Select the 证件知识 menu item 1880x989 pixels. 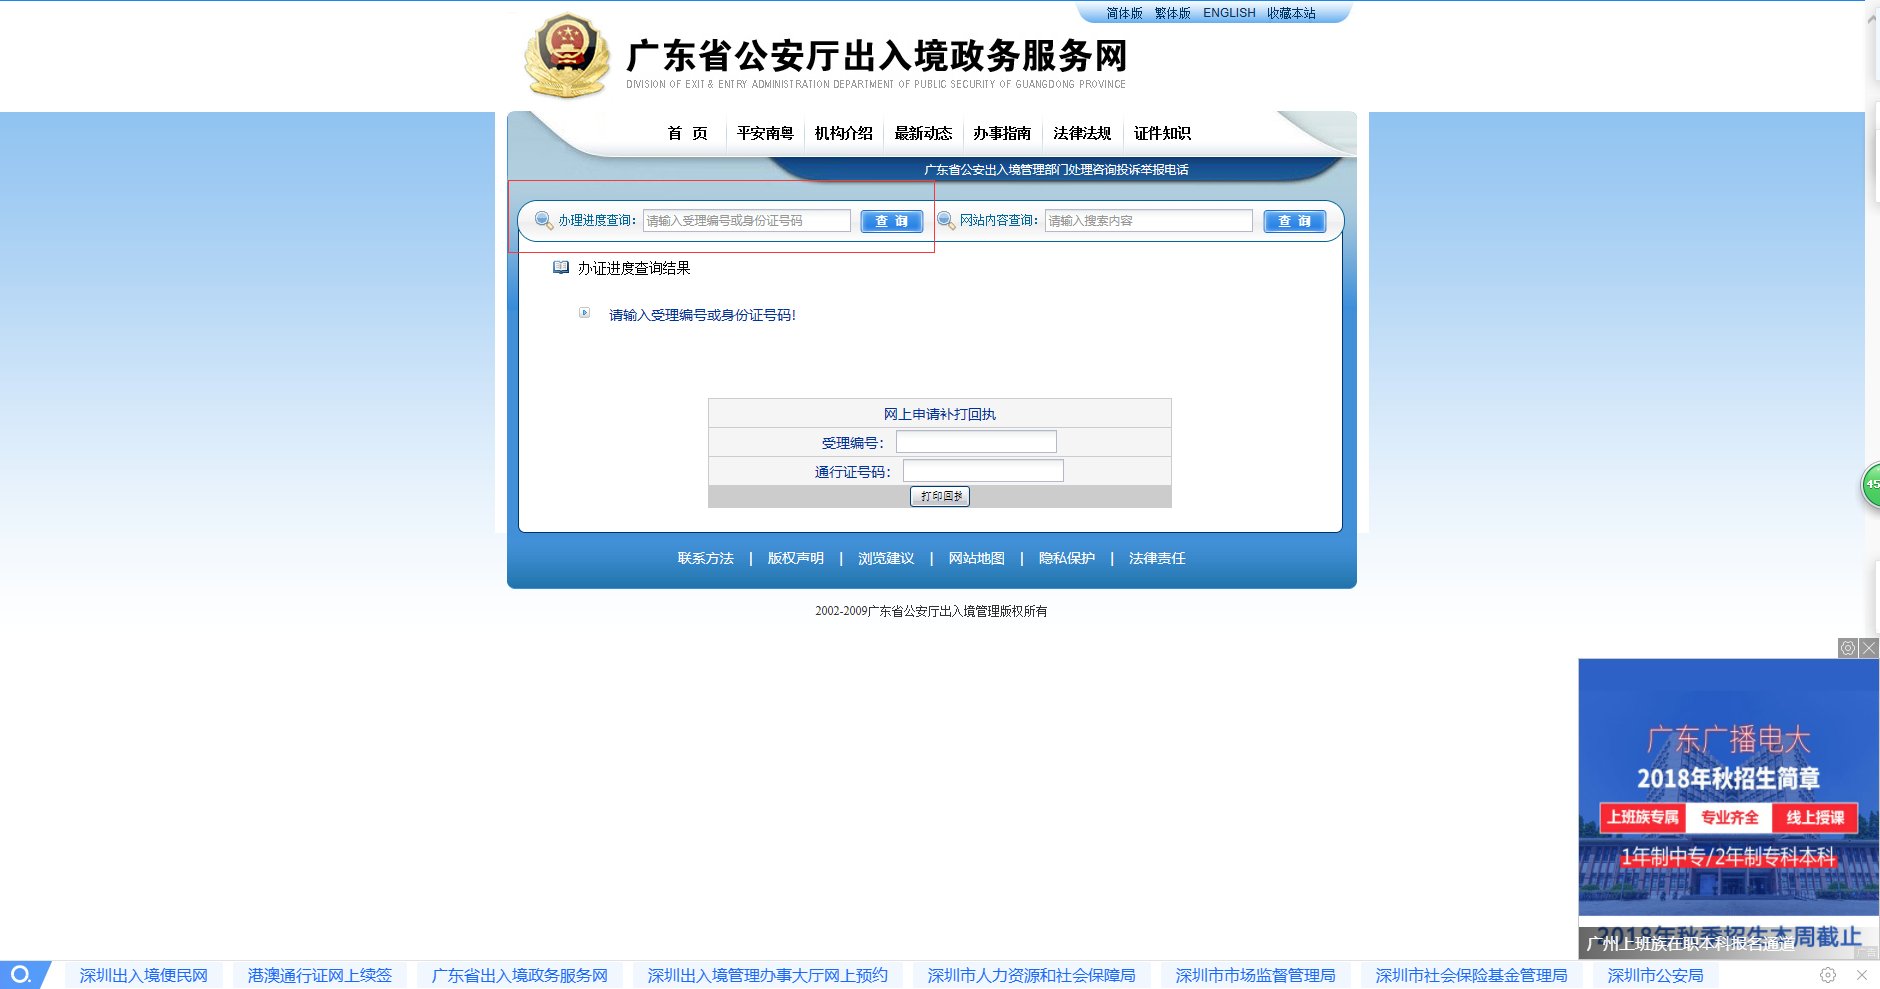click(1162, 133)
